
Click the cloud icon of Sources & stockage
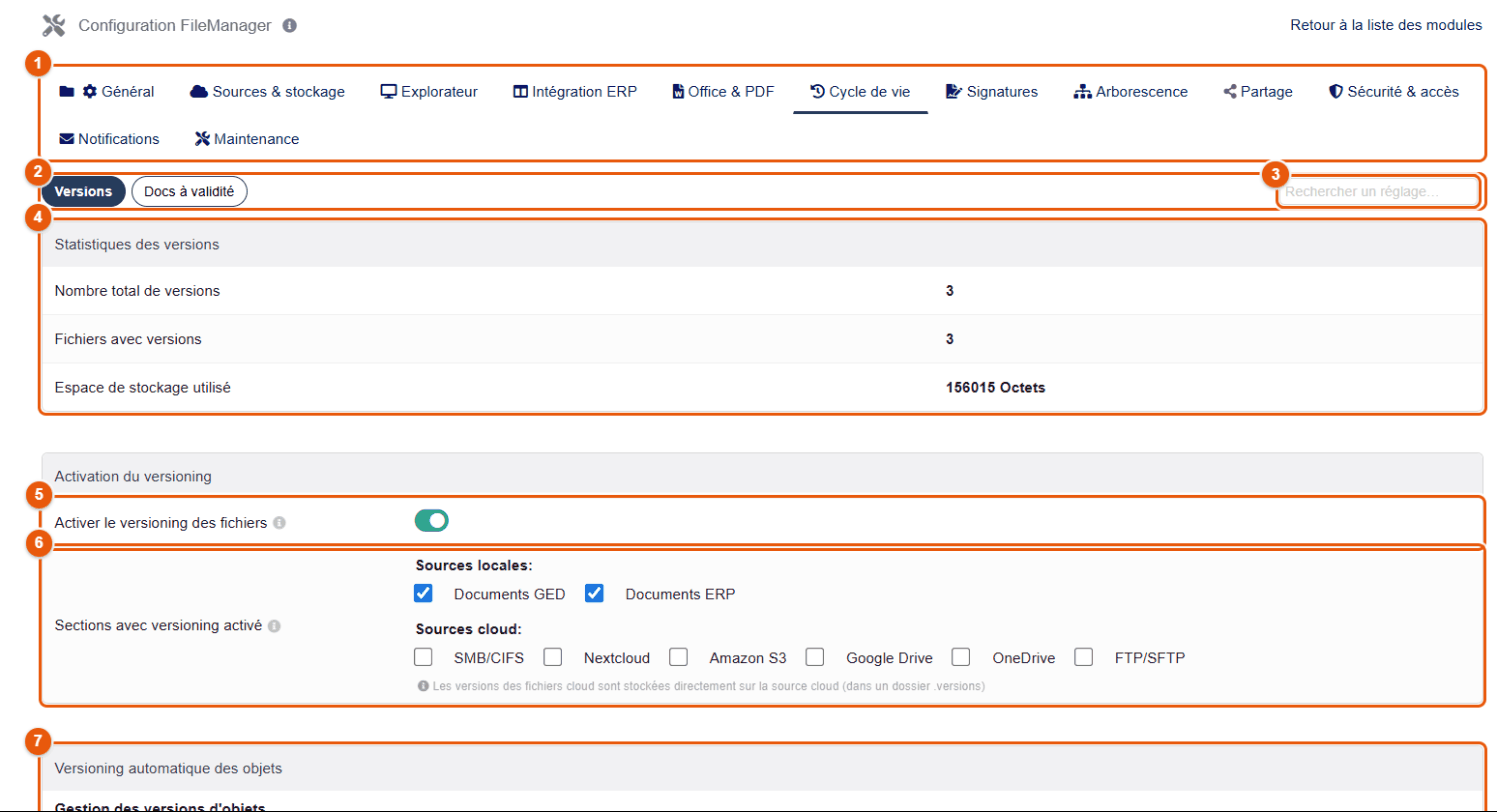[x=198, y=92]
